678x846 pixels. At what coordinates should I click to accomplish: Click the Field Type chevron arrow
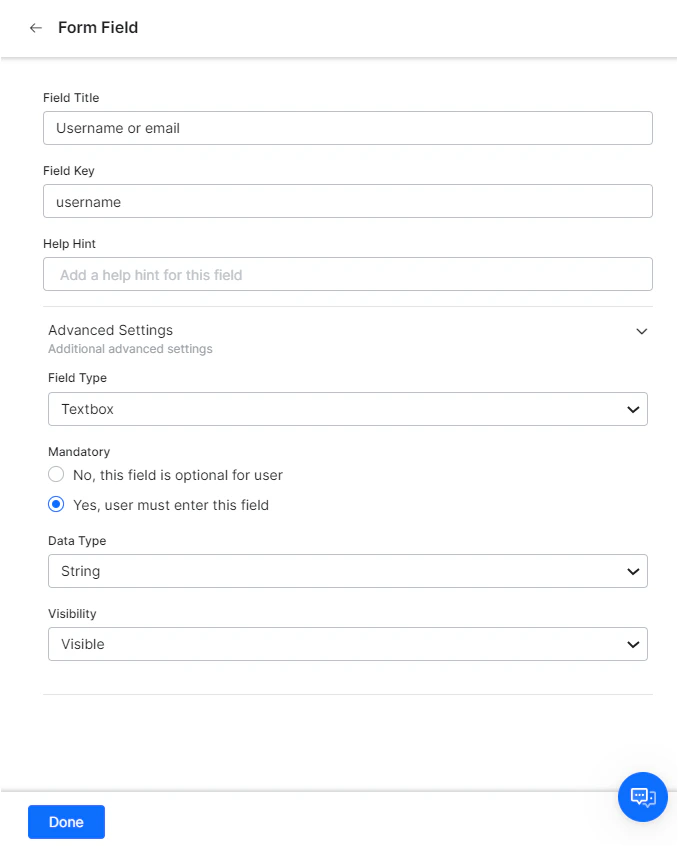[632, 409]
